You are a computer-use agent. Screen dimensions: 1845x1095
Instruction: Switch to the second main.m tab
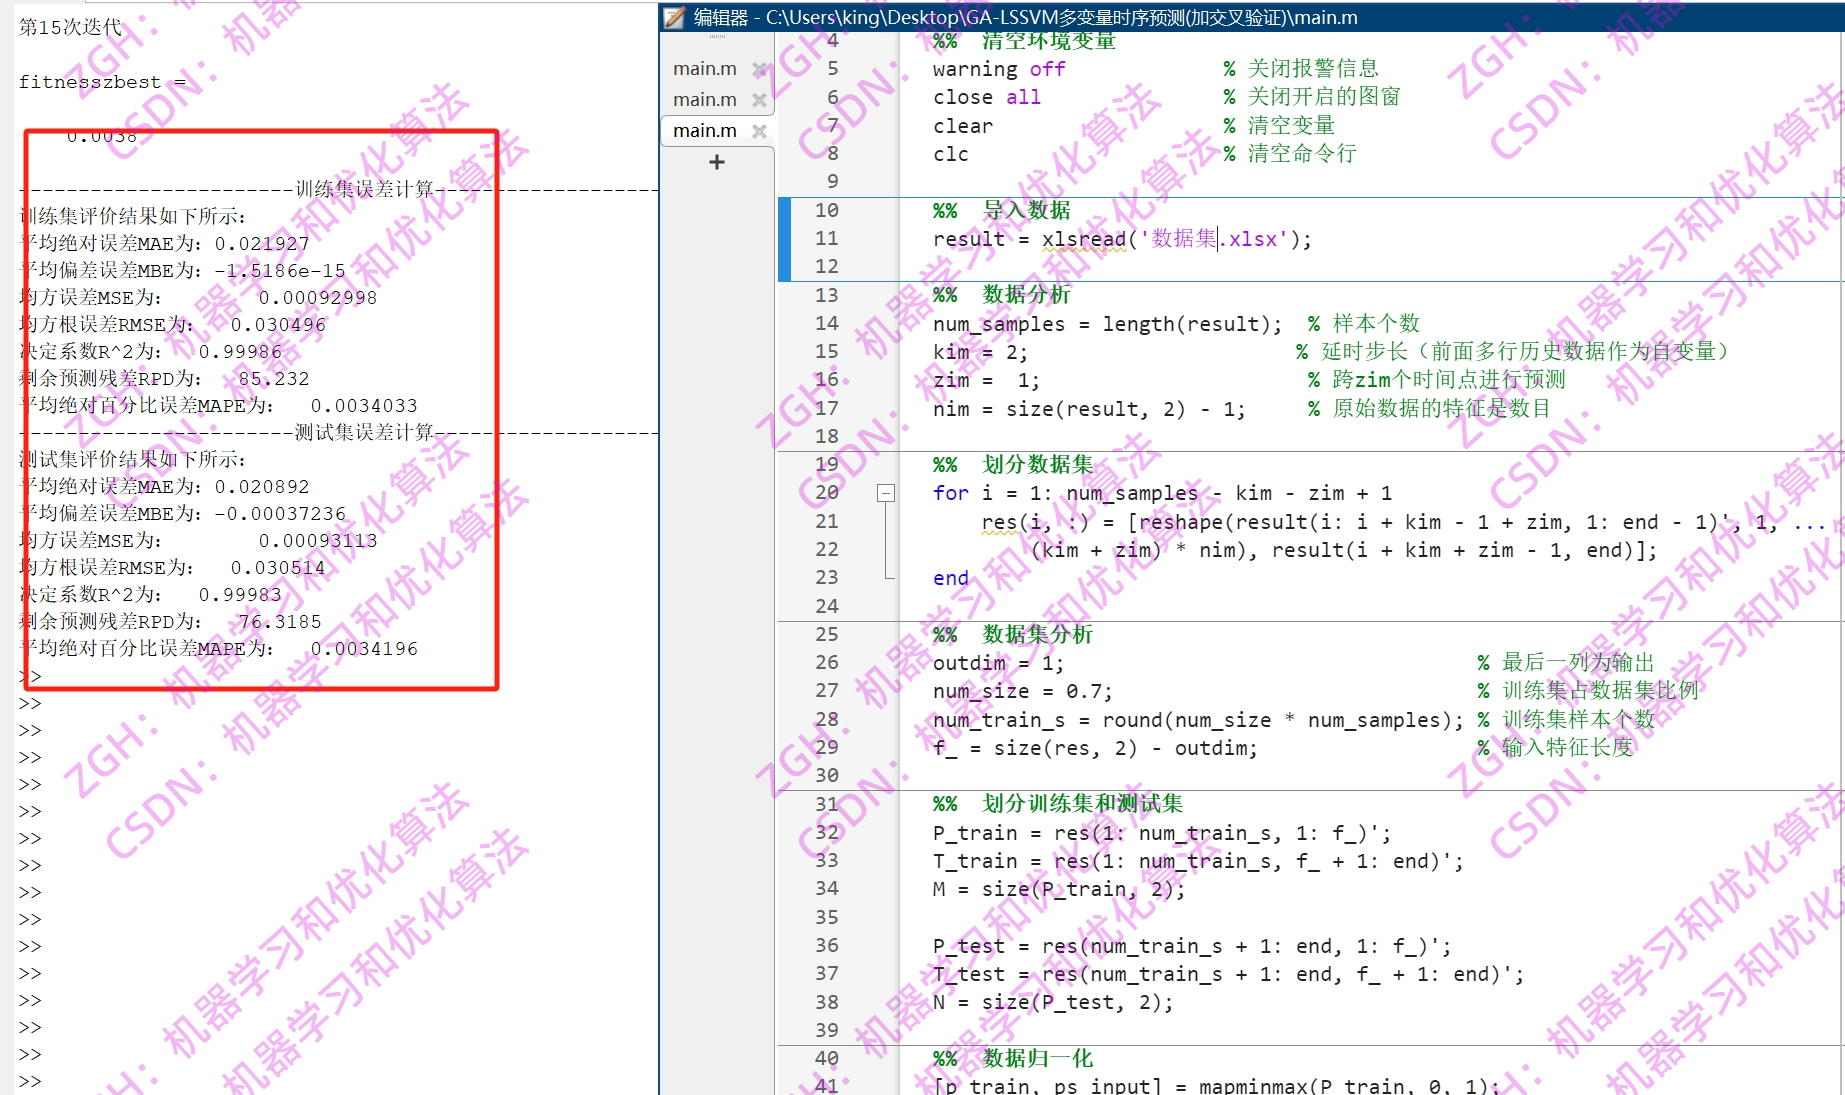tap(704, 99)
